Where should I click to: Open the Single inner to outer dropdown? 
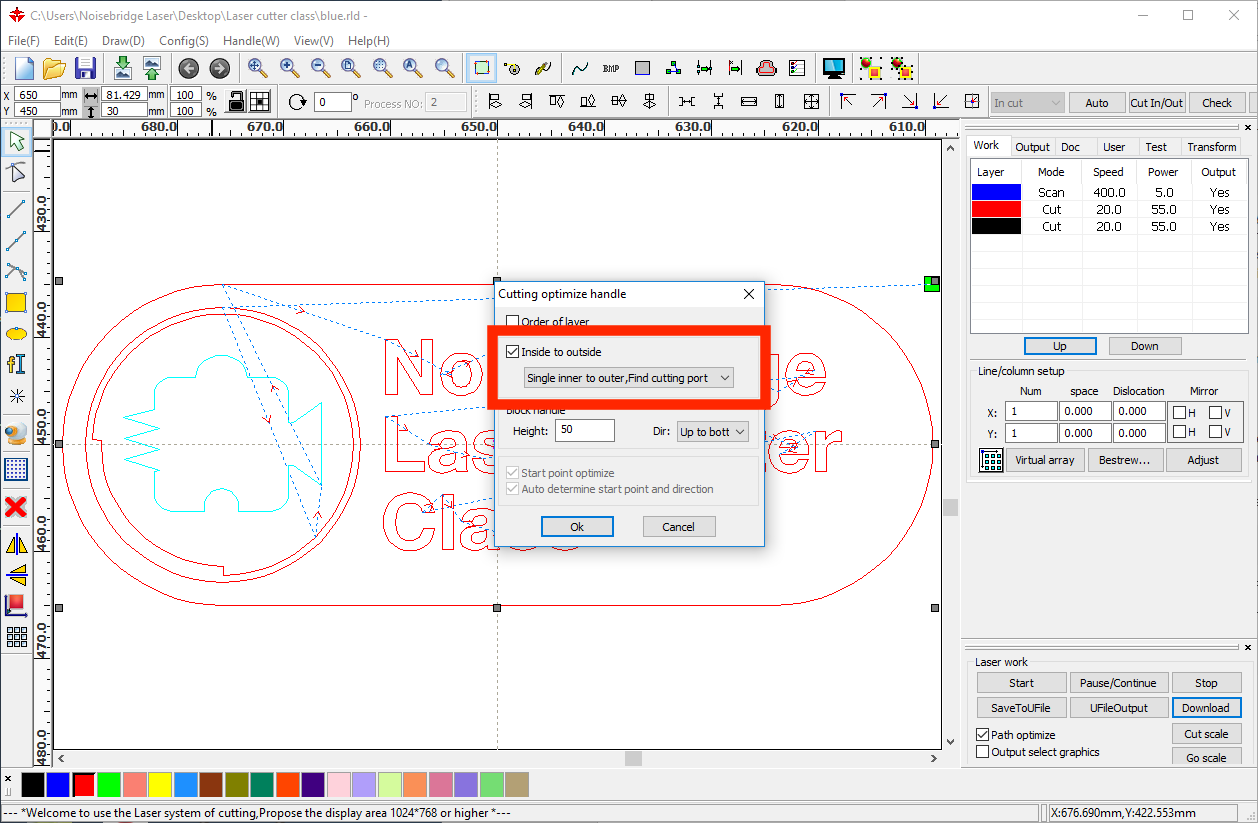[x=629, y=378]
